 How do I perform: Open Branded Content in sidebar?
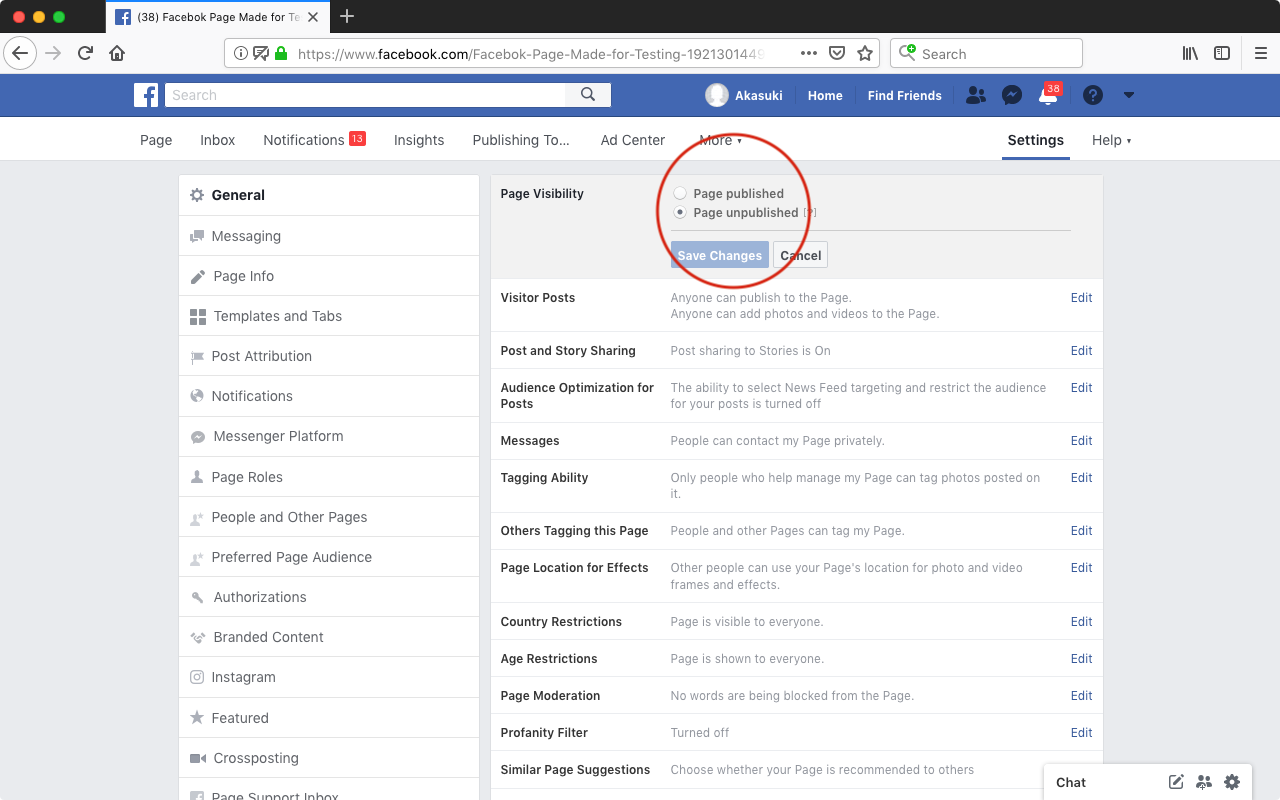pyautogui.click(x=329, y=637)
